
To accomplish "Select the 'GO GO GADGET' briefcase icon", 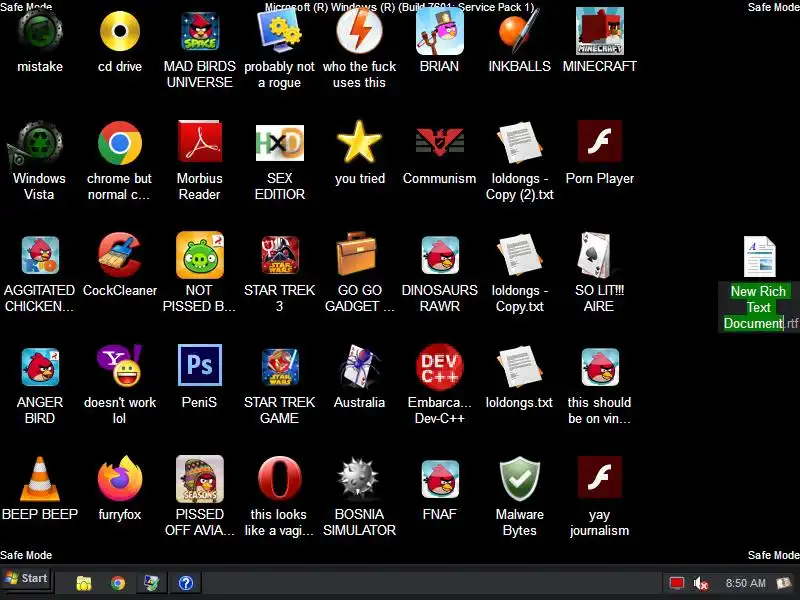I will (x=357, y=254).
